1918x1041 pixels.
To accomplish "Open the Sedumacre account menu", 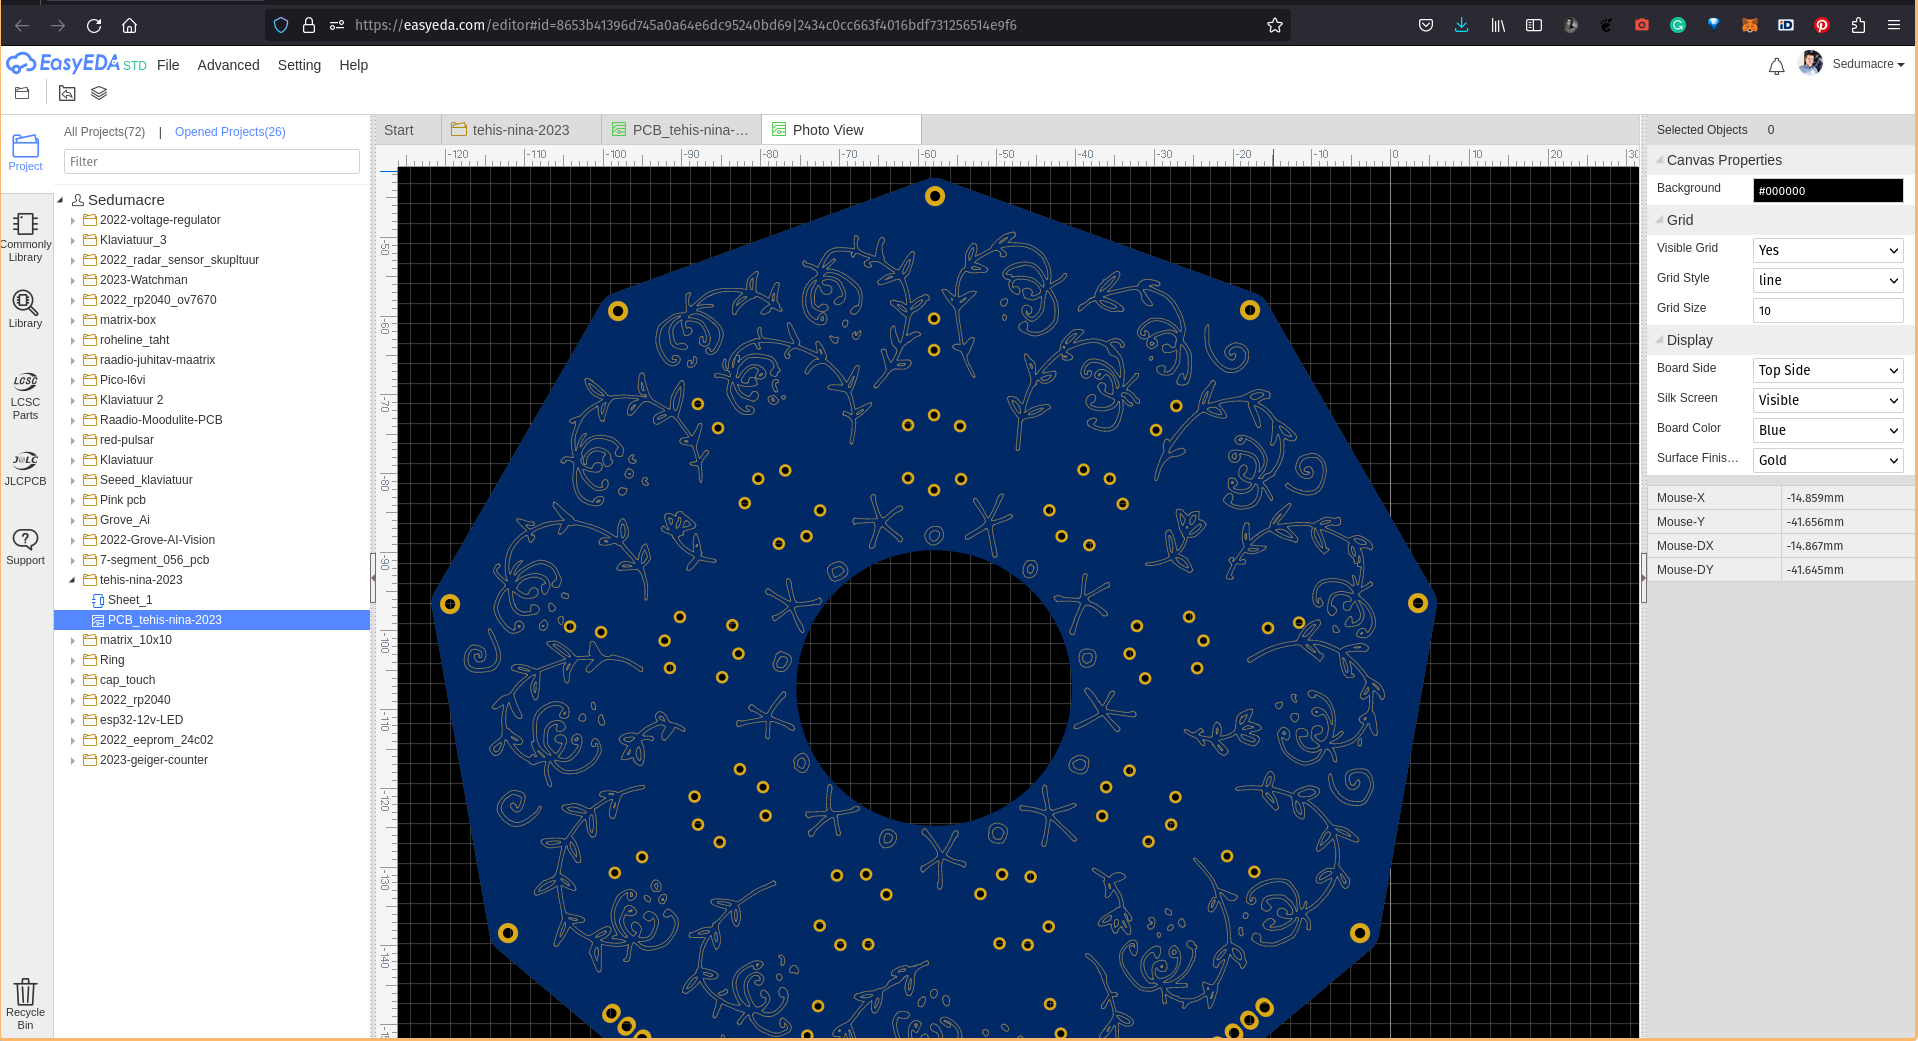I will [1866, 64].
